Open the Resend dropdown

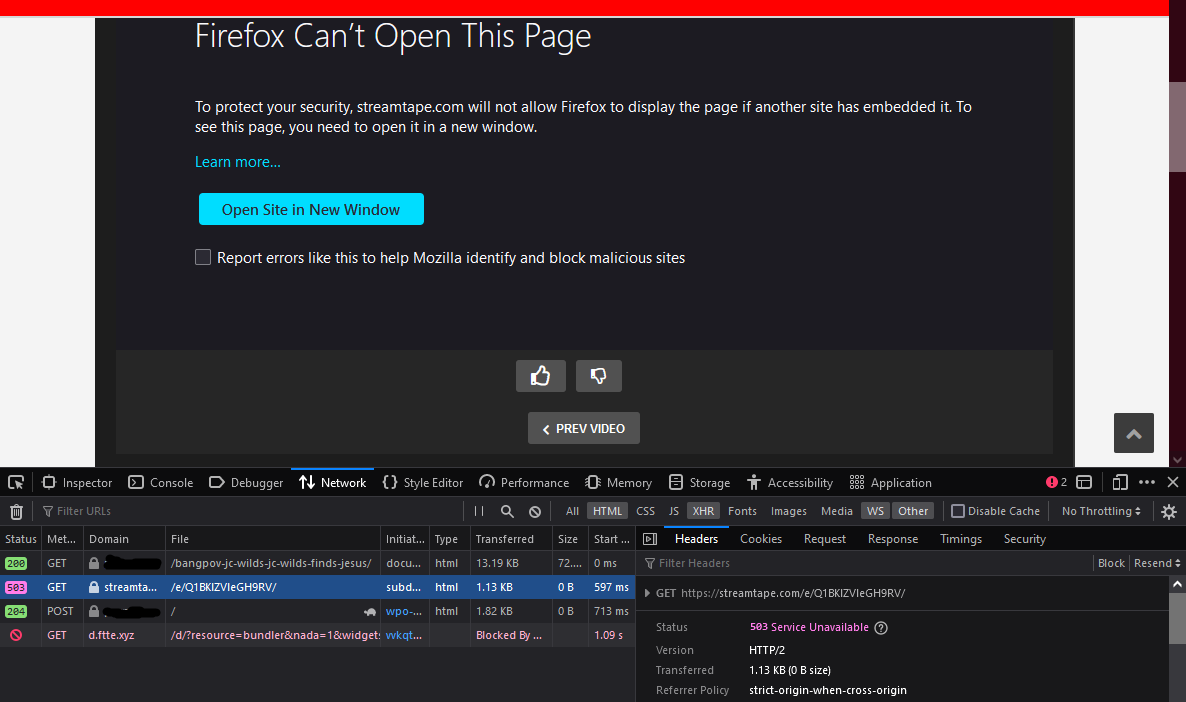point(1157,563)
